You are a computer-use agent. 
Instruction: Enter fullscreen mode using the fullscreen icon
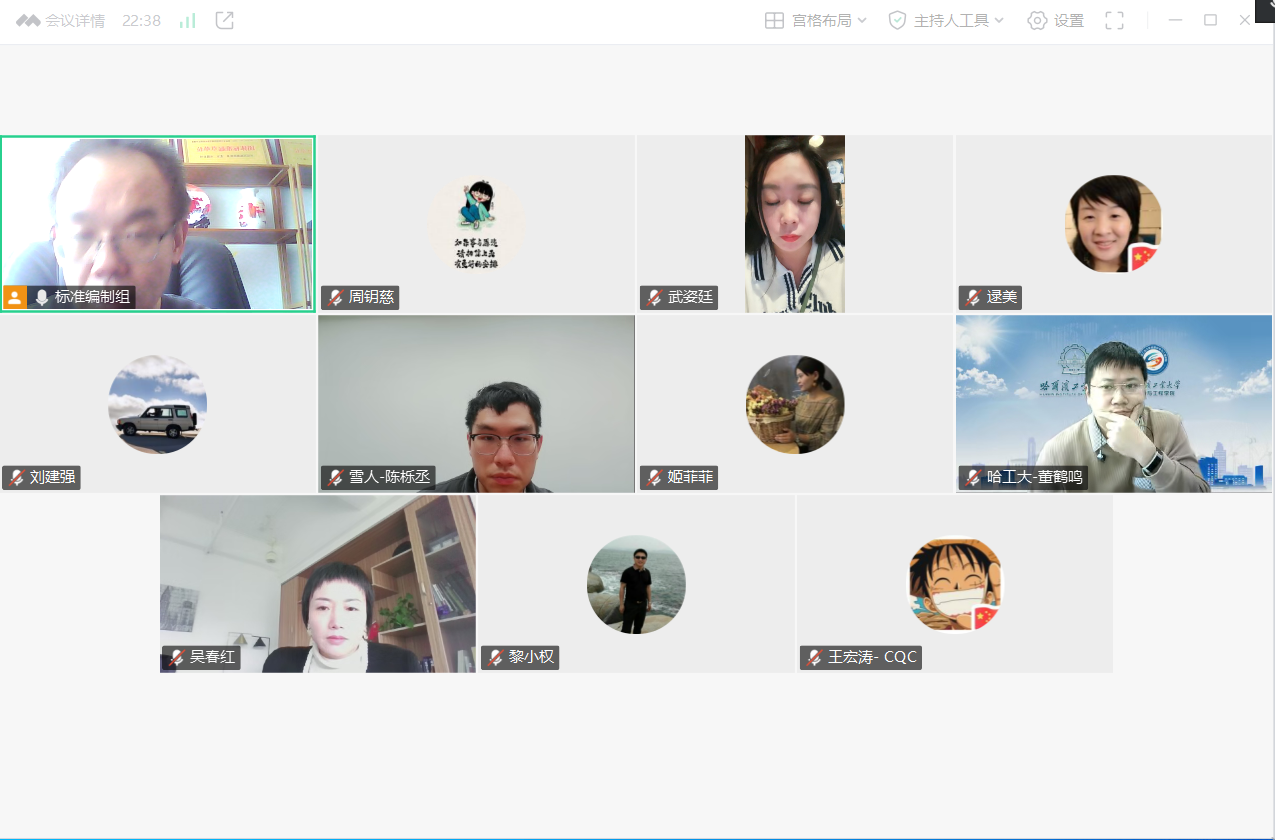coord(1114,21)
